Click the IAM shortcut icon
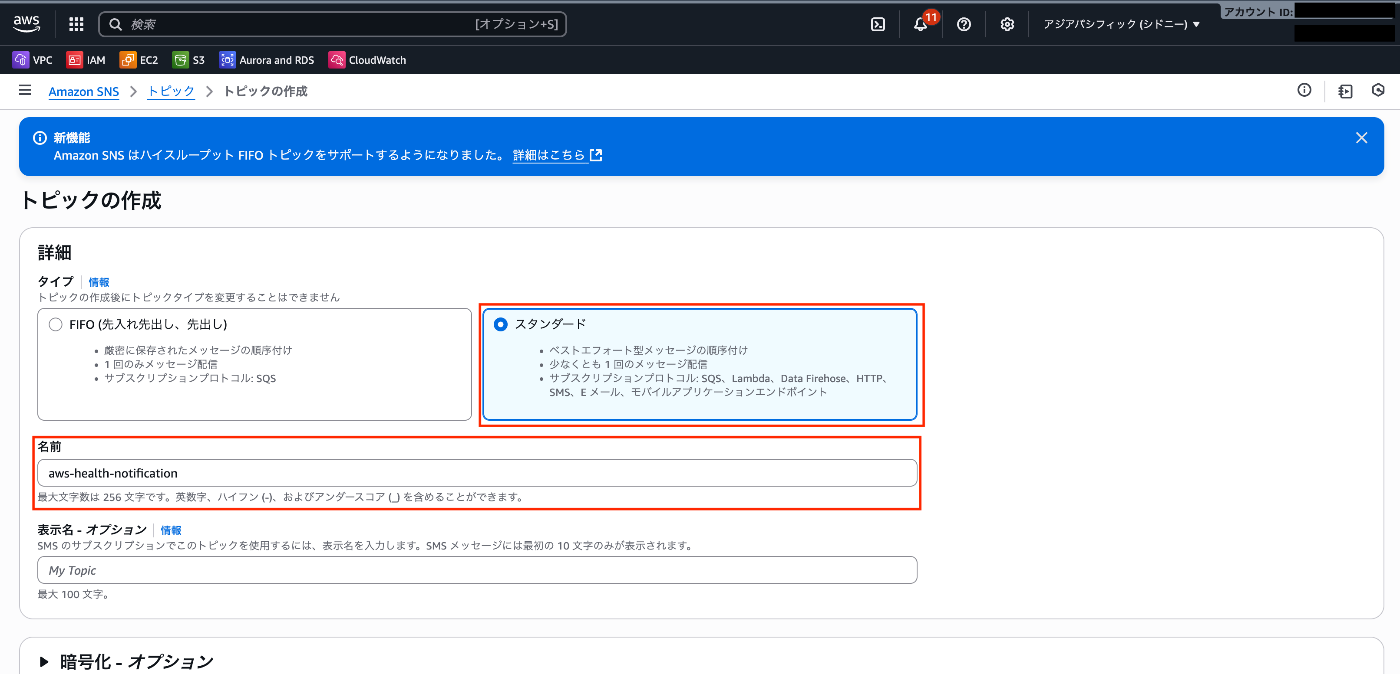1400x674 pixels. pyautogui.click(x=74, y=60)
